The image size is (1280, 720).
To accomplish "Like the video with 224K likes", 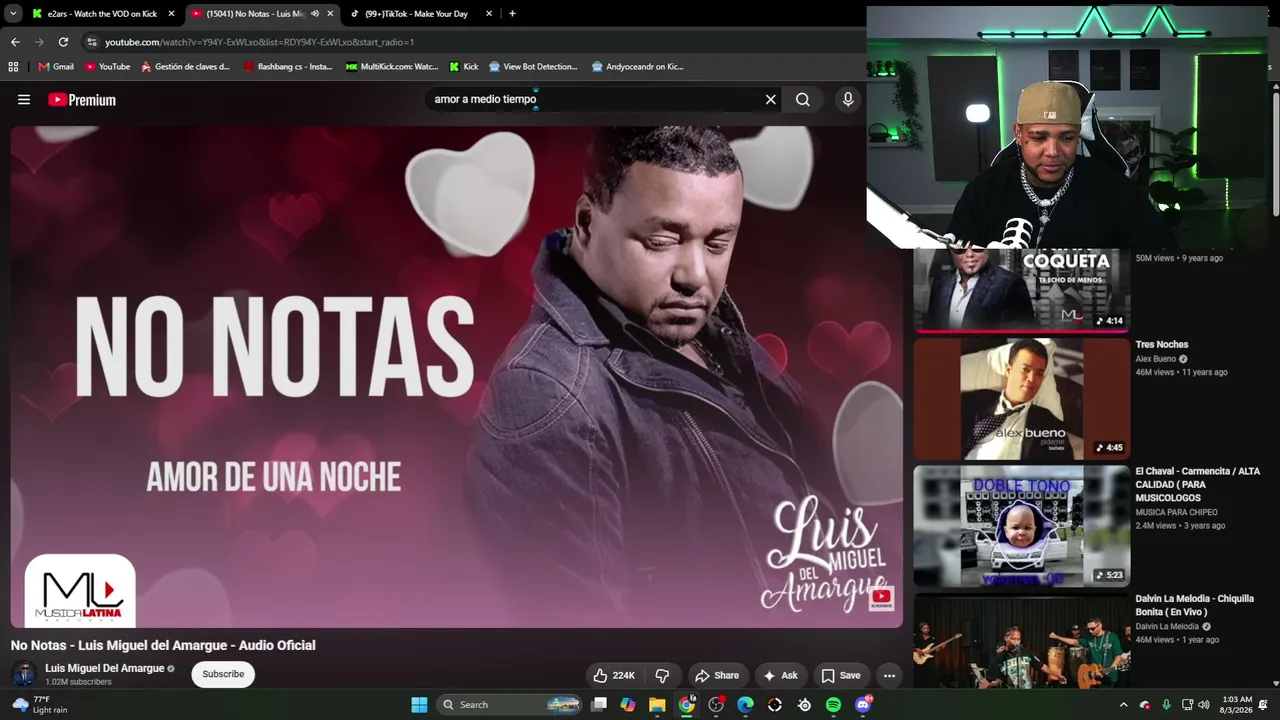I will pyautogui.click(x=613, y=676).
